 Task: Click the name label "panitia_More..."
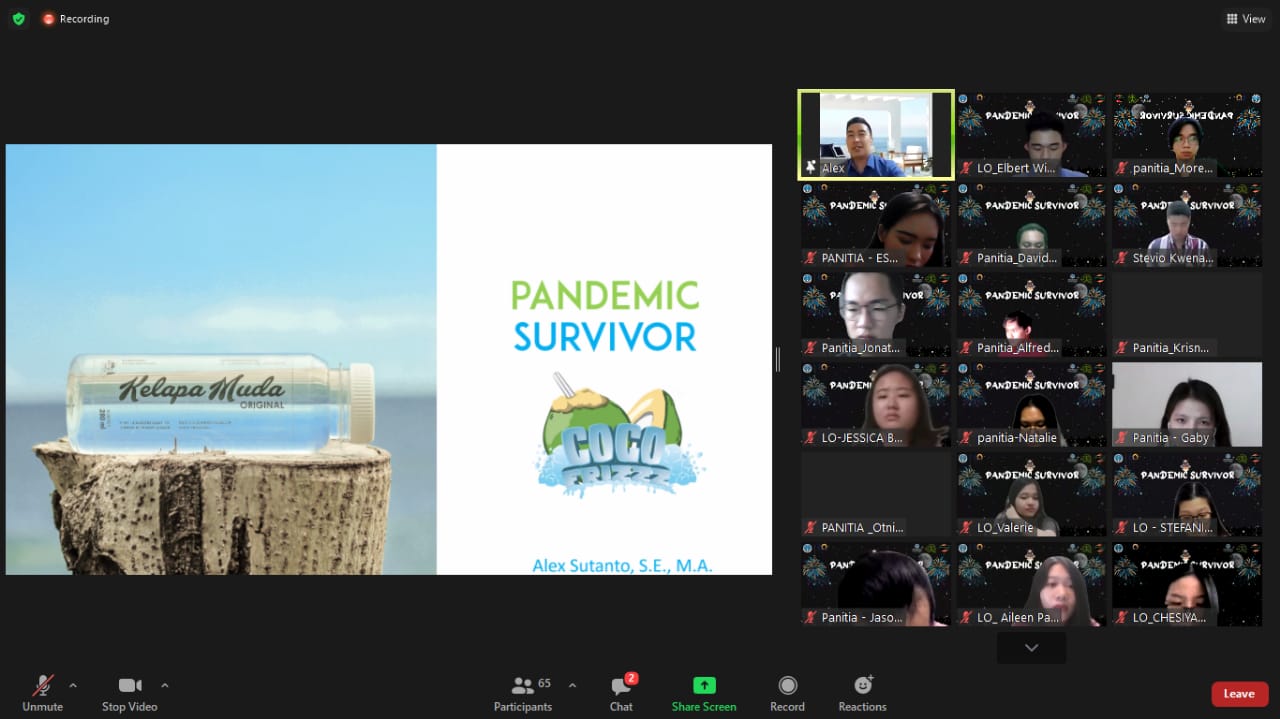[x=1174, y=168]
